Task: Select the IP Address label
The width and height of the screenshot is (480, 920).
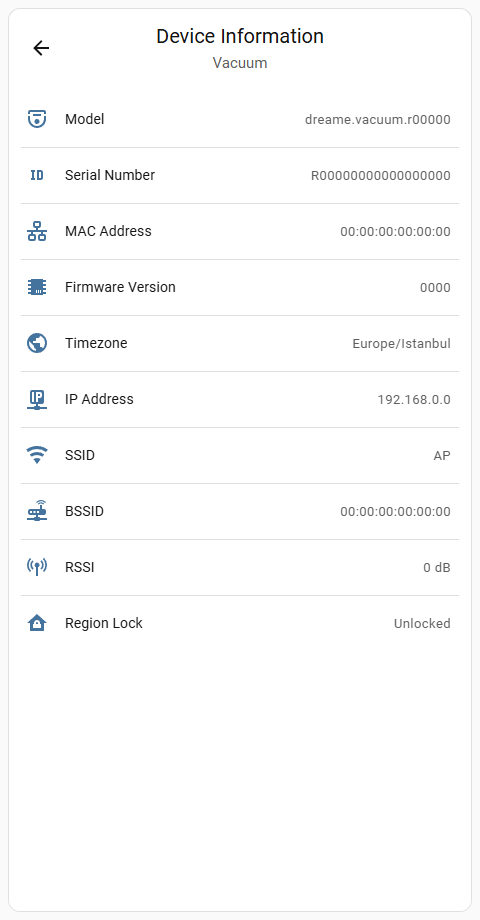Action: (x=99, y=399)
